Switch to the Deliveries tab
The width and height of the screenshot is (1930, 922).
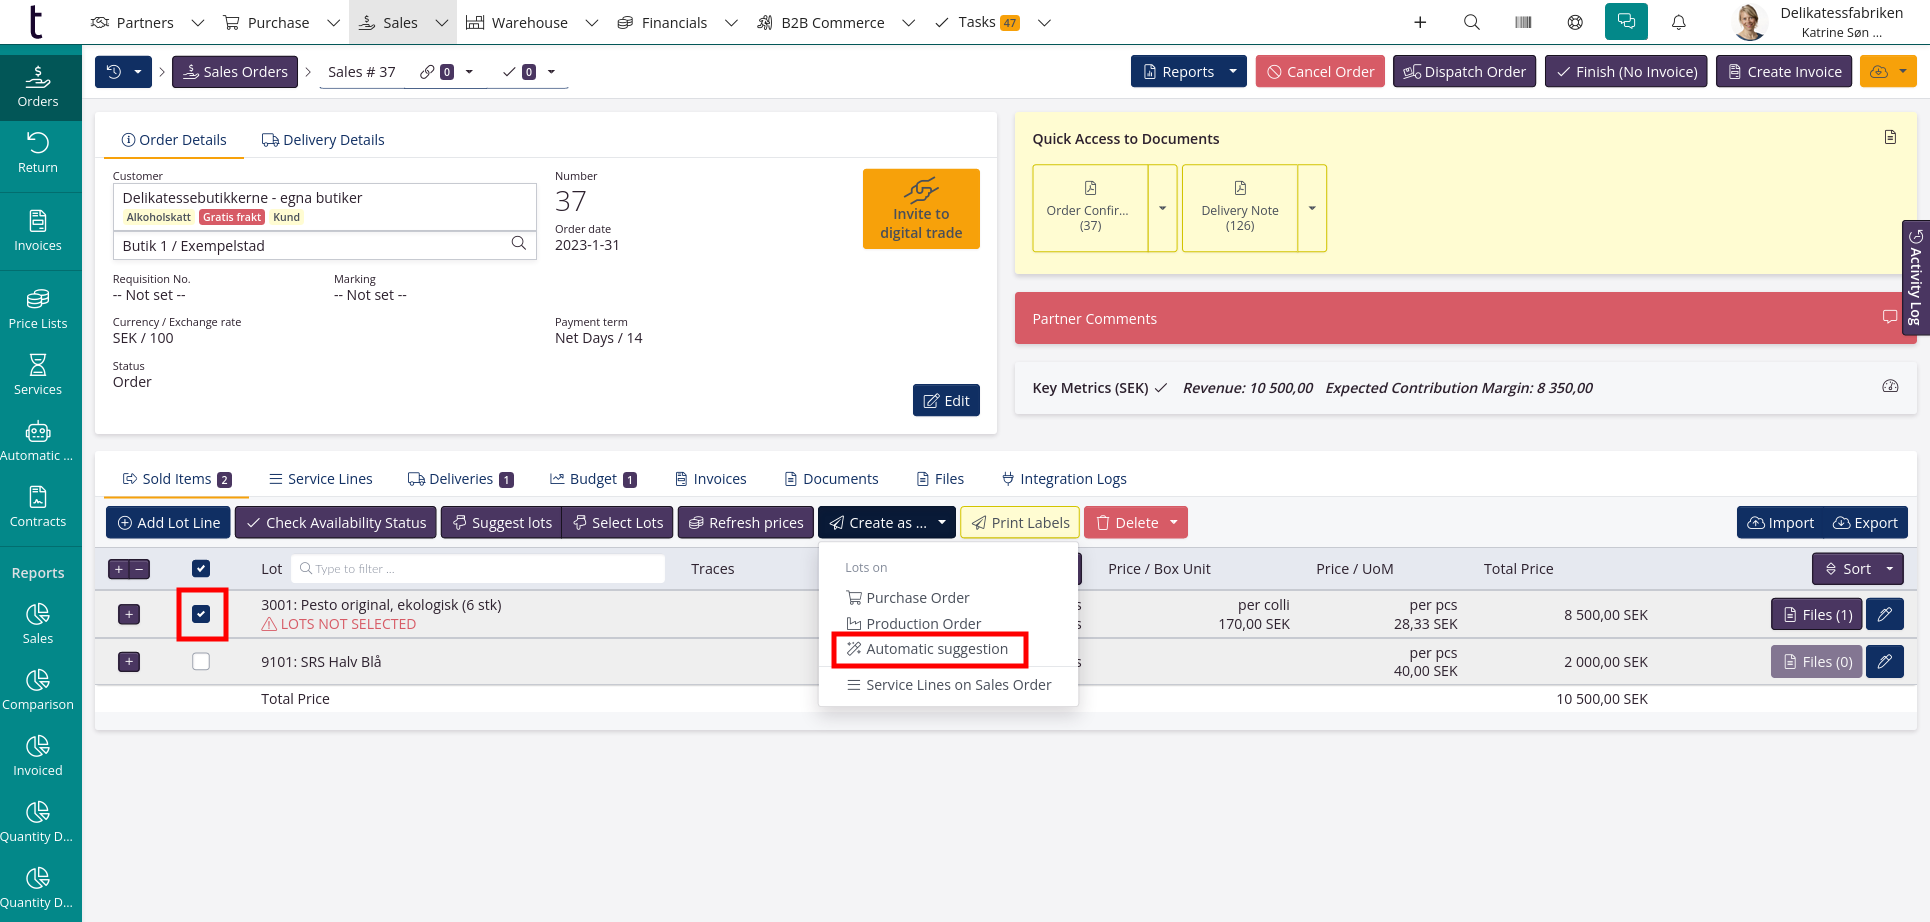click(460, 479)
